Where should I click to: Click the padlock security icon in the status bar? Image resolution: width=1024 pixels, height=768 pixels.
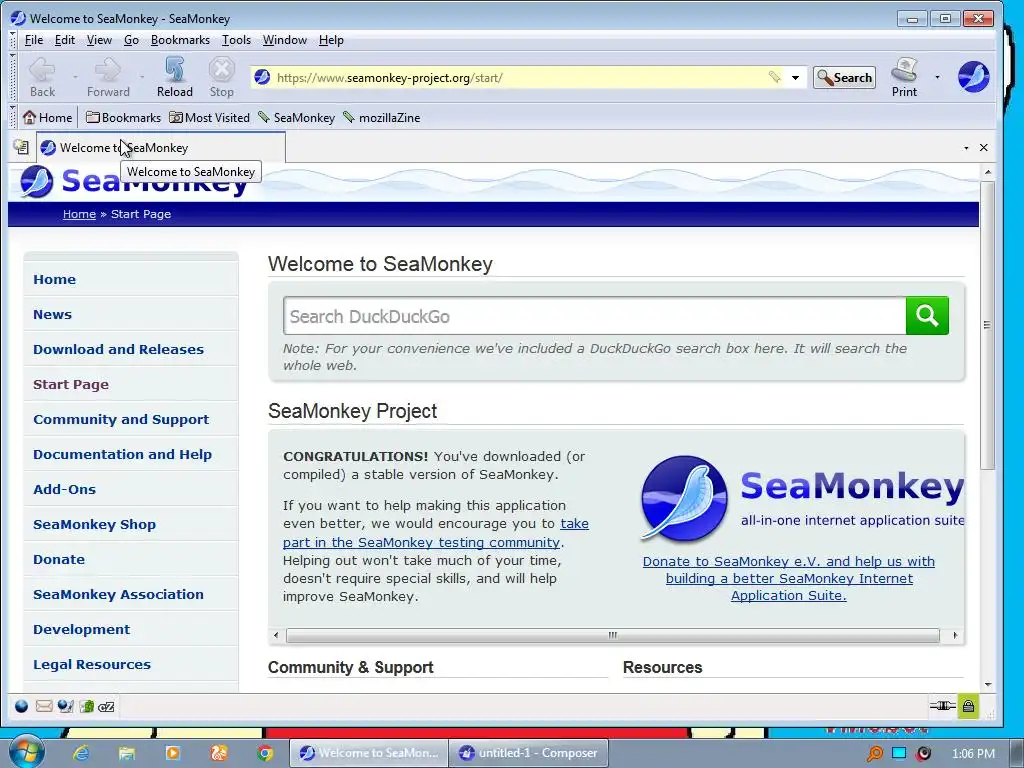pyautogui.click(x=968, y=706)
